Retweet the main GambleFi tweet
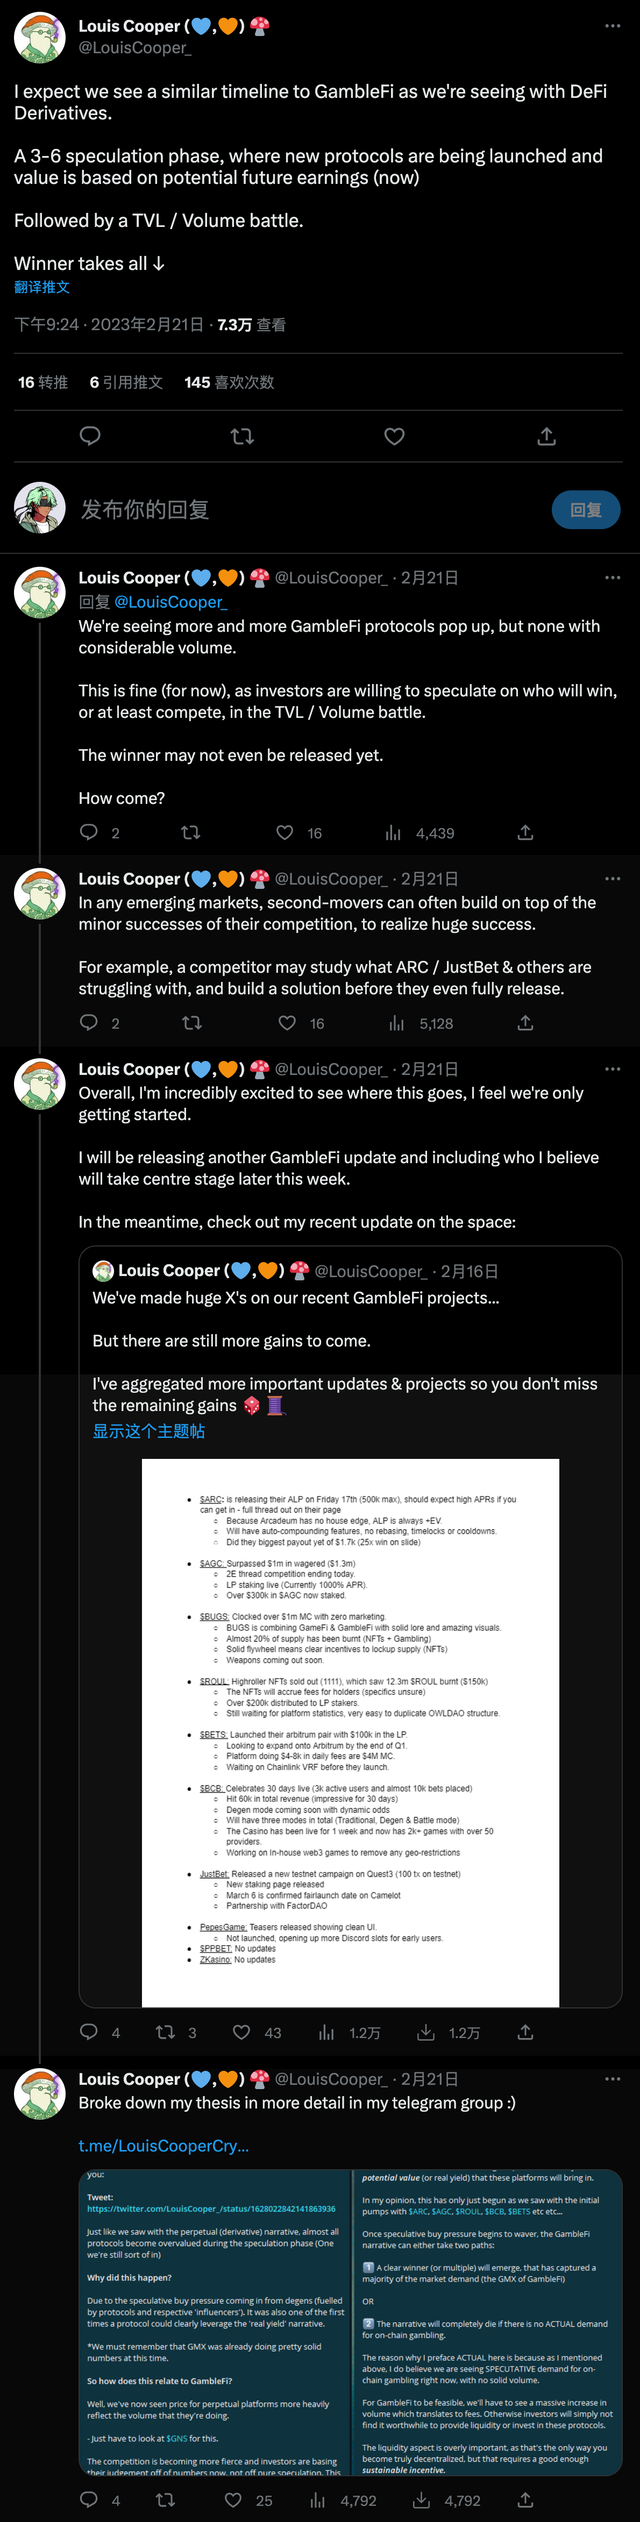Screen dimensions: 640x2522 tap(242, 436)
